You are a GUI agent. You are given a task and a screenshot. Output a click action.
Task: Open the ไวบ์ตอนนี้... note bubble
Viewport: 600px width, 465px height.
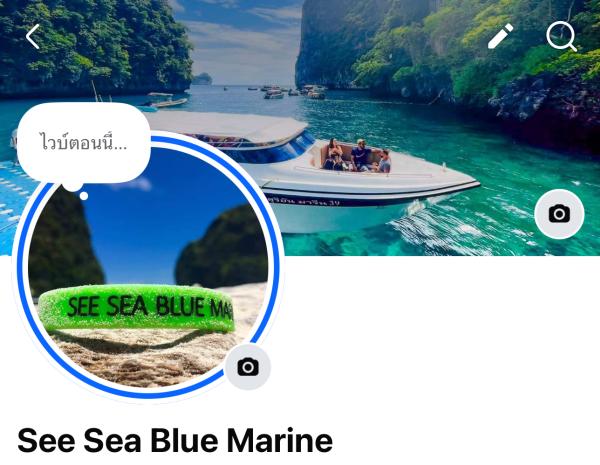tap(84, 143)
